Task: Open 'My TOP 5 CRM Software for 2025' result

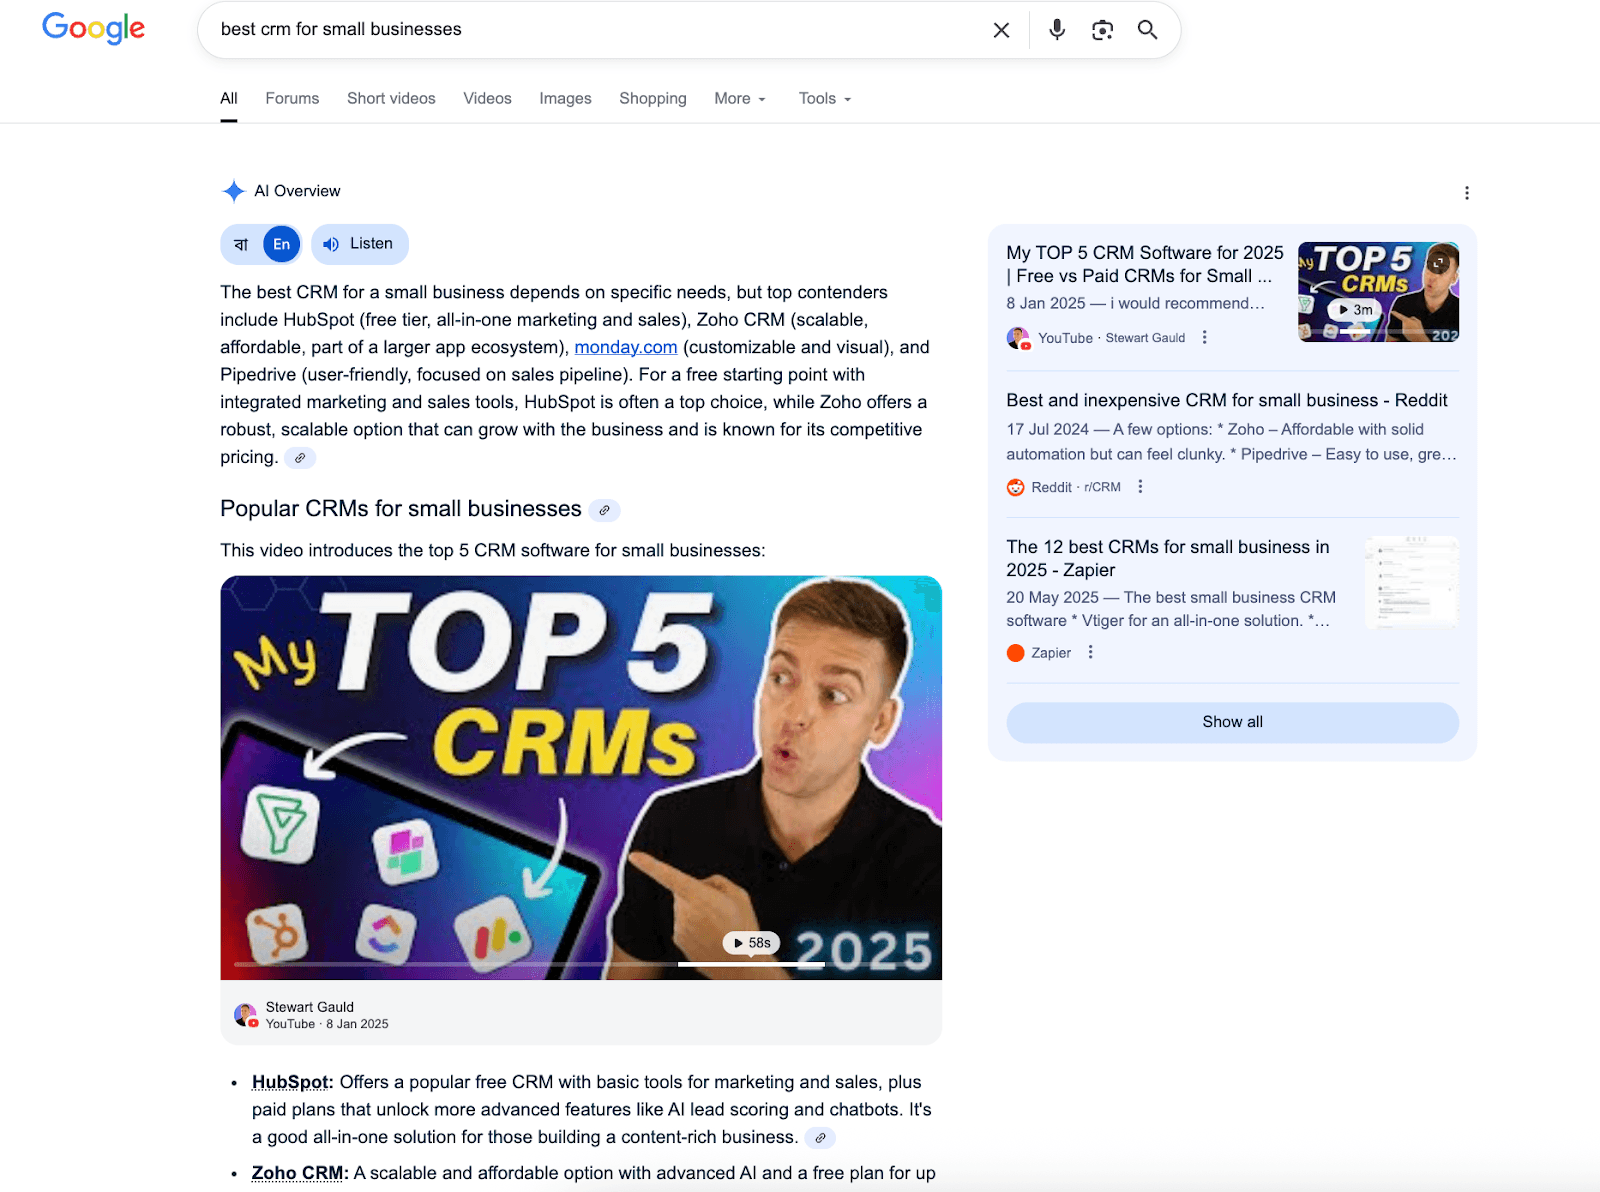Action: (1144, 264)
